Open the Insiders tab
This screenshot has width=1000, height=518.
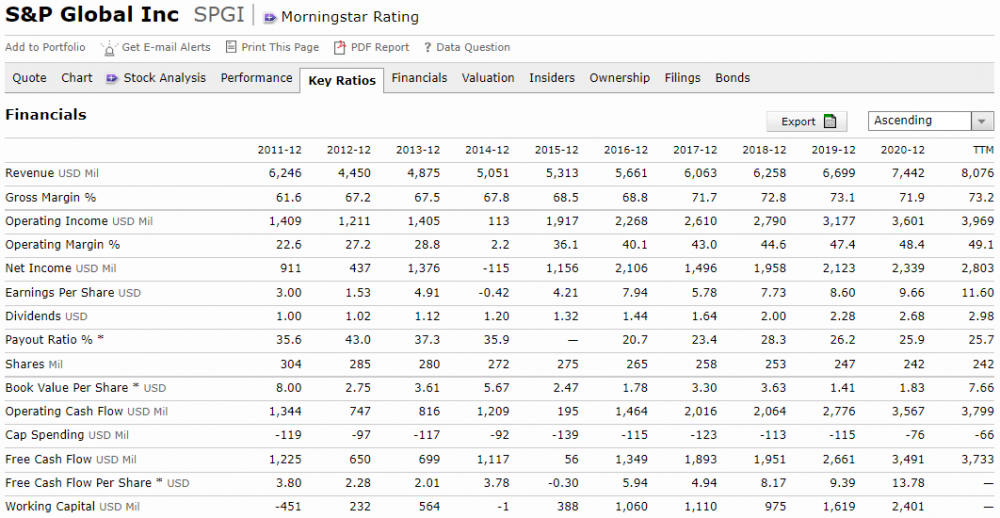tap(552, 78)
